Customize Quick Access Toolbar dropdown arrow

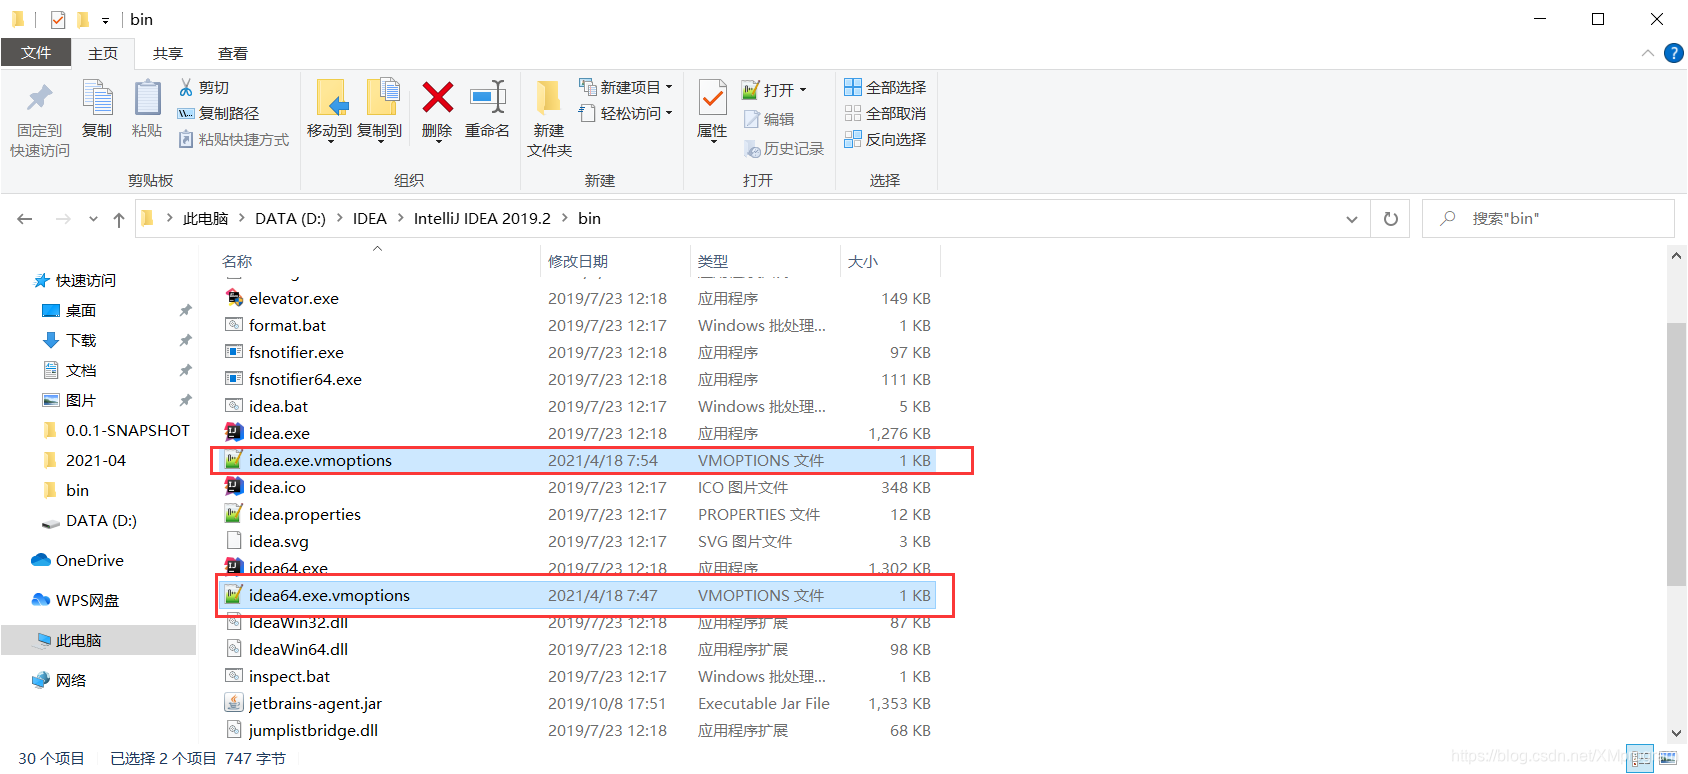tap(105, 20)
